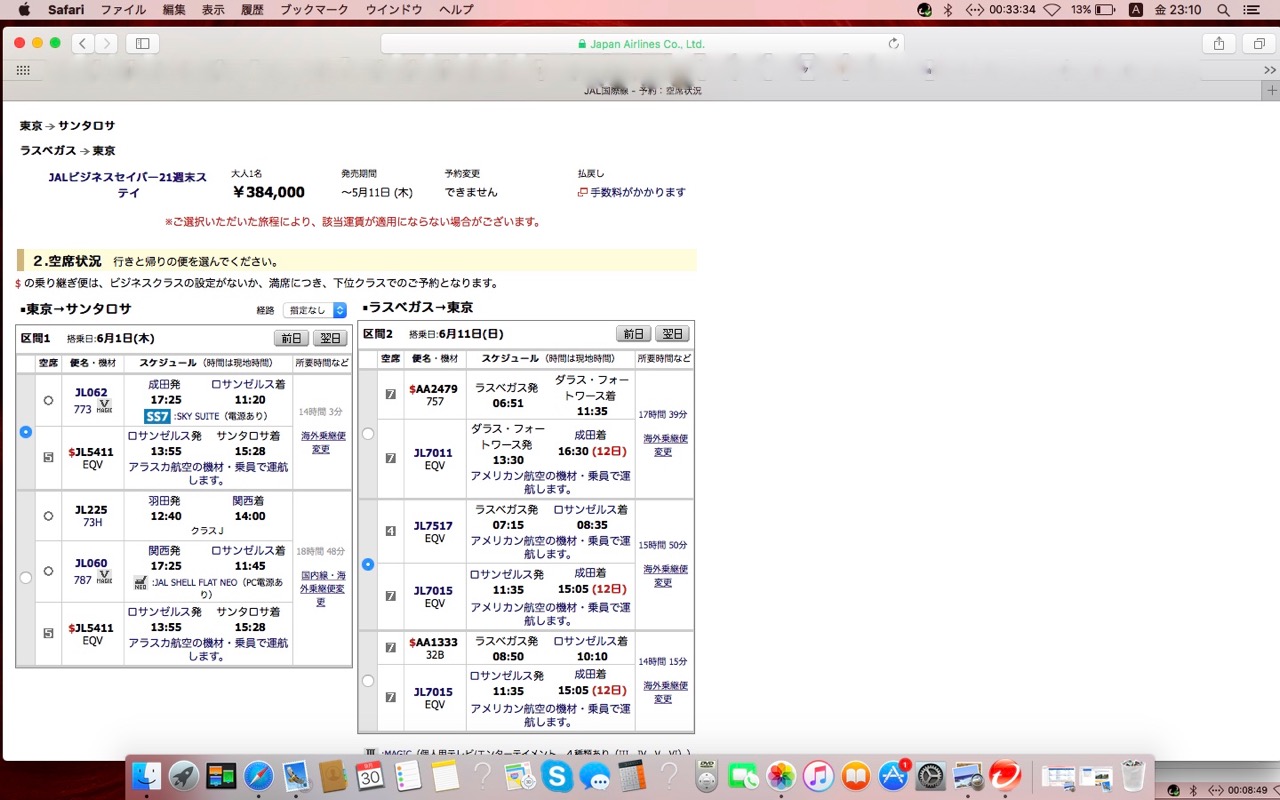
Task: Select the JL062 and JL5411 outbound itinerary
Action: 26,432
